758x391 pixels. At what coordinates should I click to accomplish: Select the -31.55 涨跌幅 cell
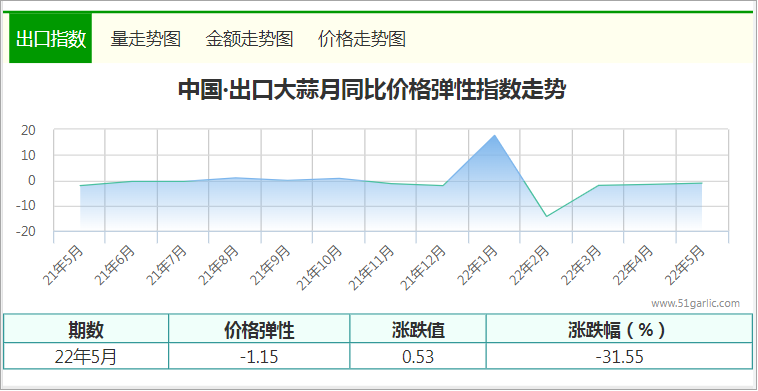coord(619,357)
